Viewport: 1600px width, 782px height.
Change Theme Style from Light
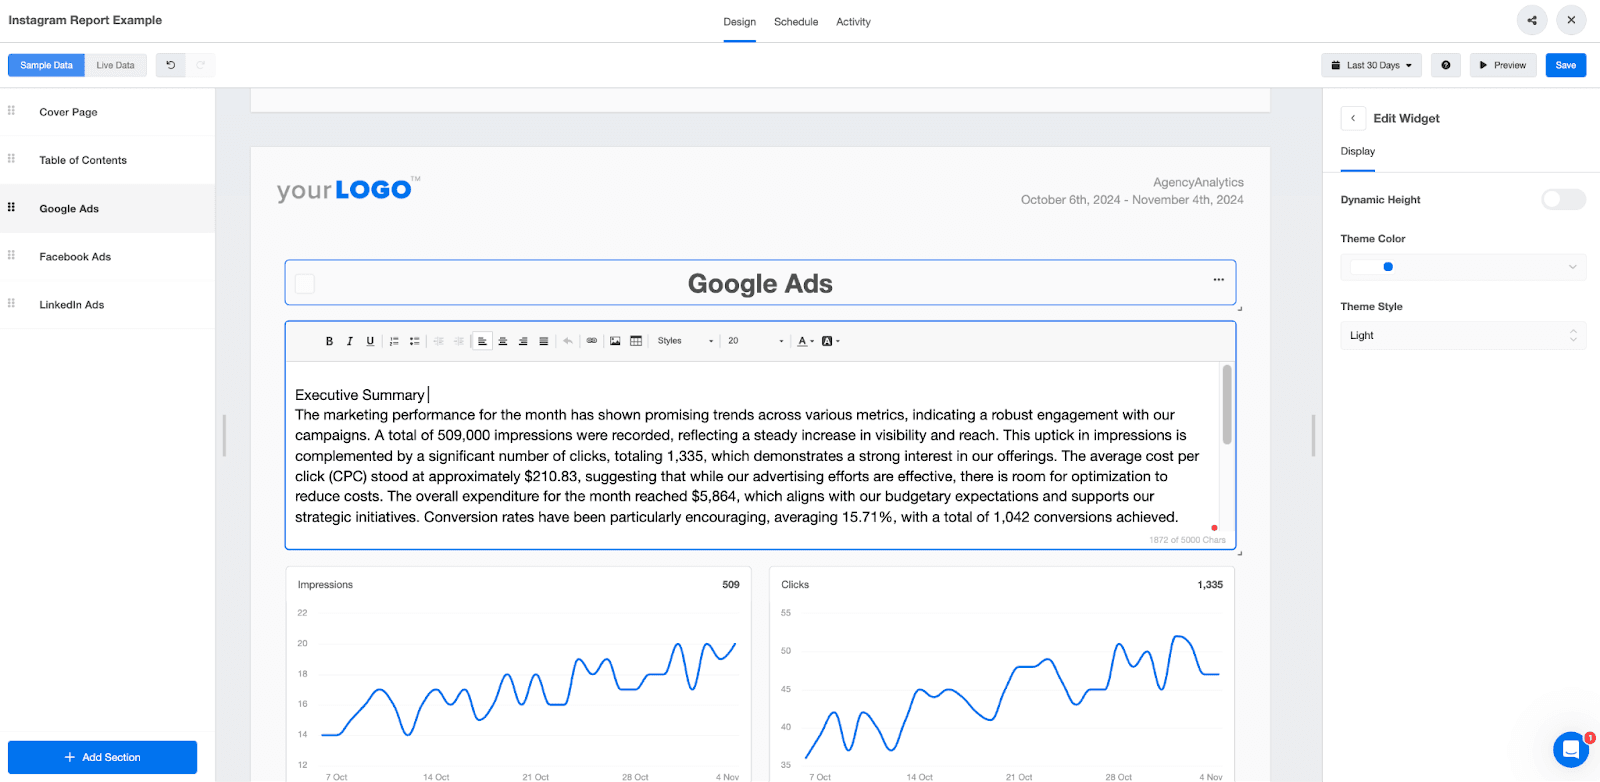pyautogui.click(x=1461, y=335)
